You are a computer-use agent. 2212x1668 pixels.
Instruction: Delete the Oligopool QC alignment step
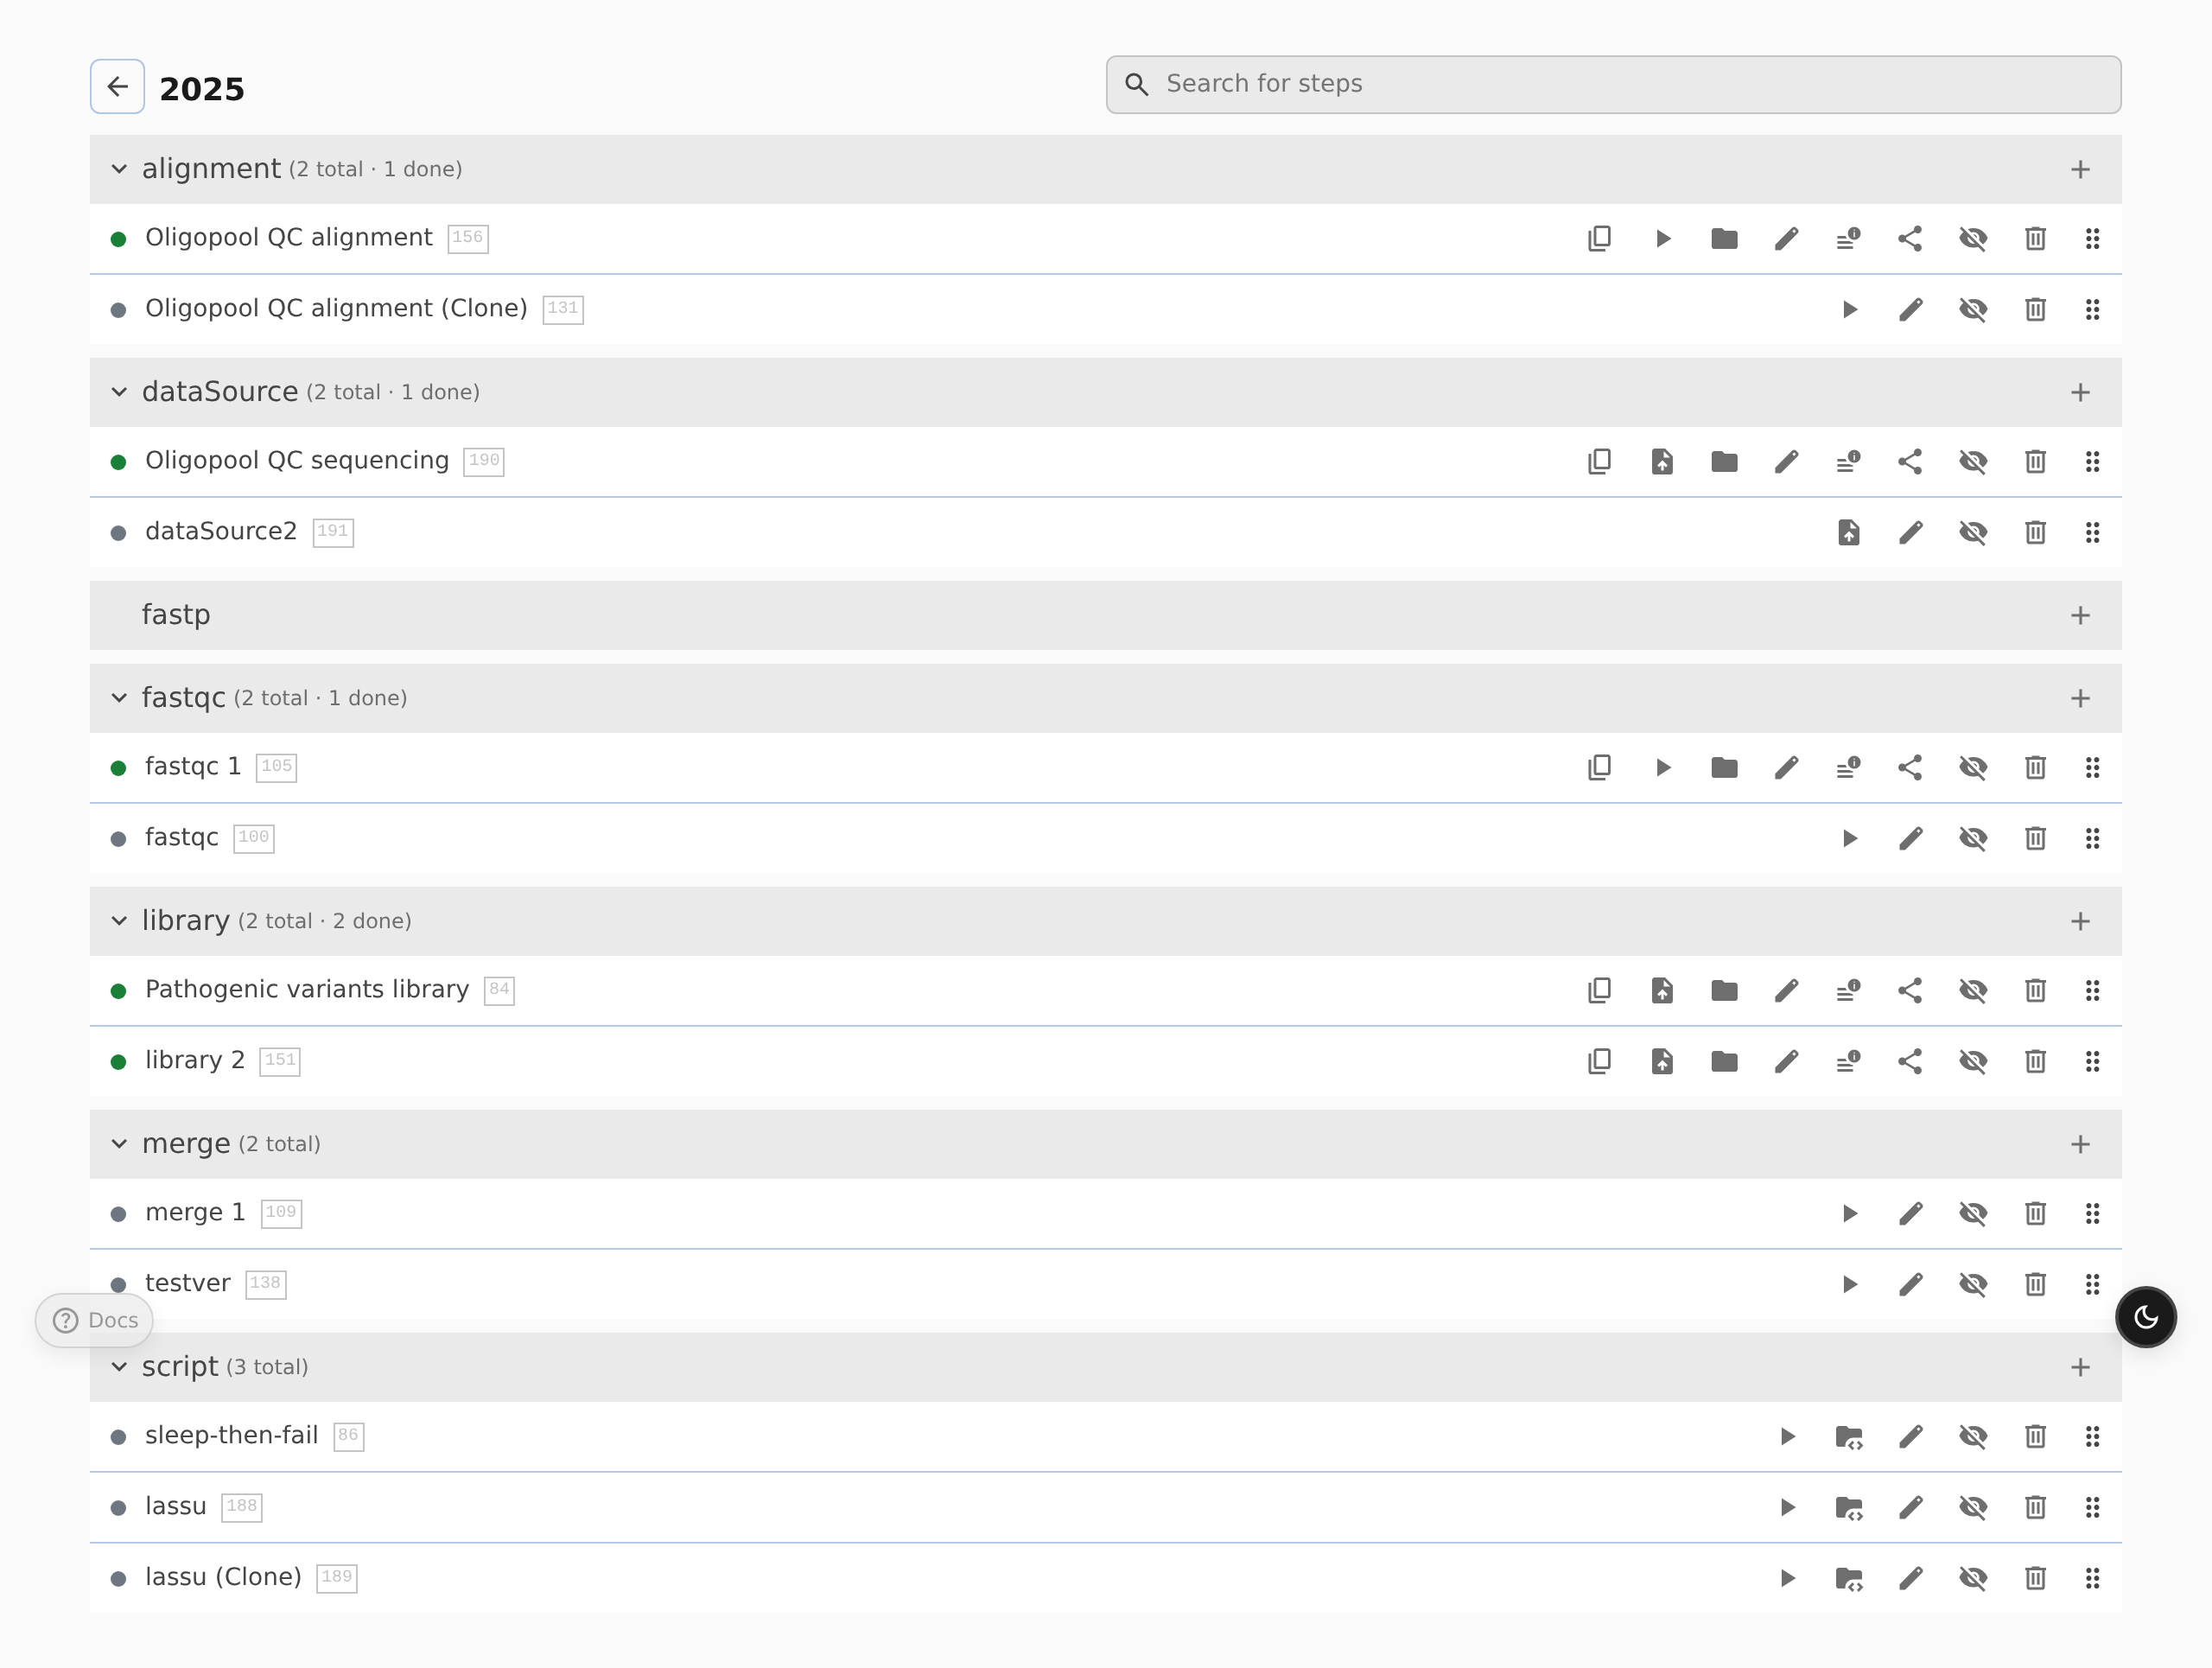click(x=2035, y=238)
